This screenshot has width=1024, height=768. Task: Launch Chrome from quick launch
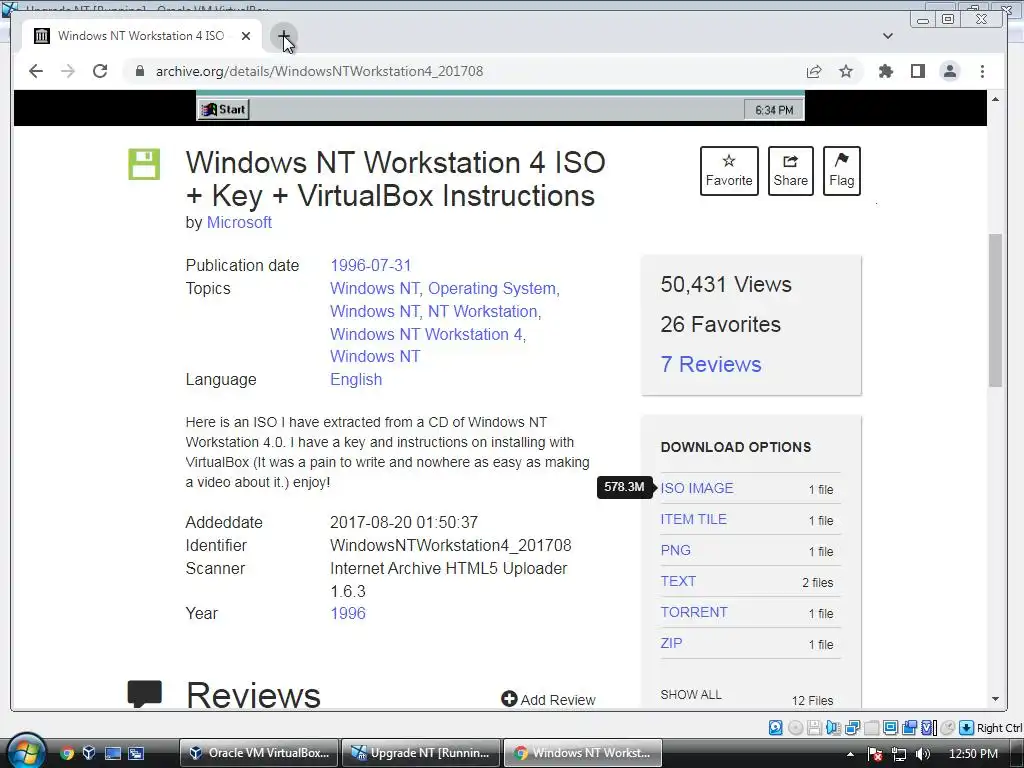click(x=67, y=753)
